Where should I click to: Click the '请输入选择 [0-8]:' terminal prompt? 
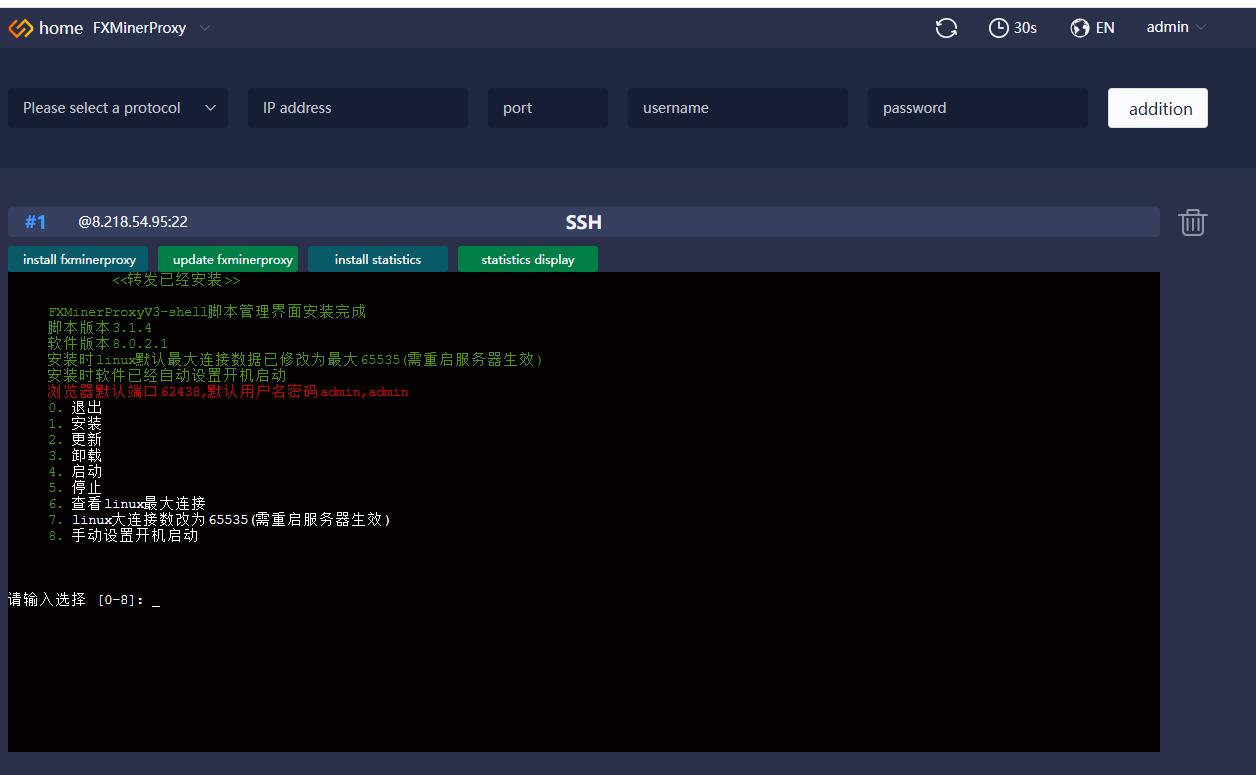[76, 600]
